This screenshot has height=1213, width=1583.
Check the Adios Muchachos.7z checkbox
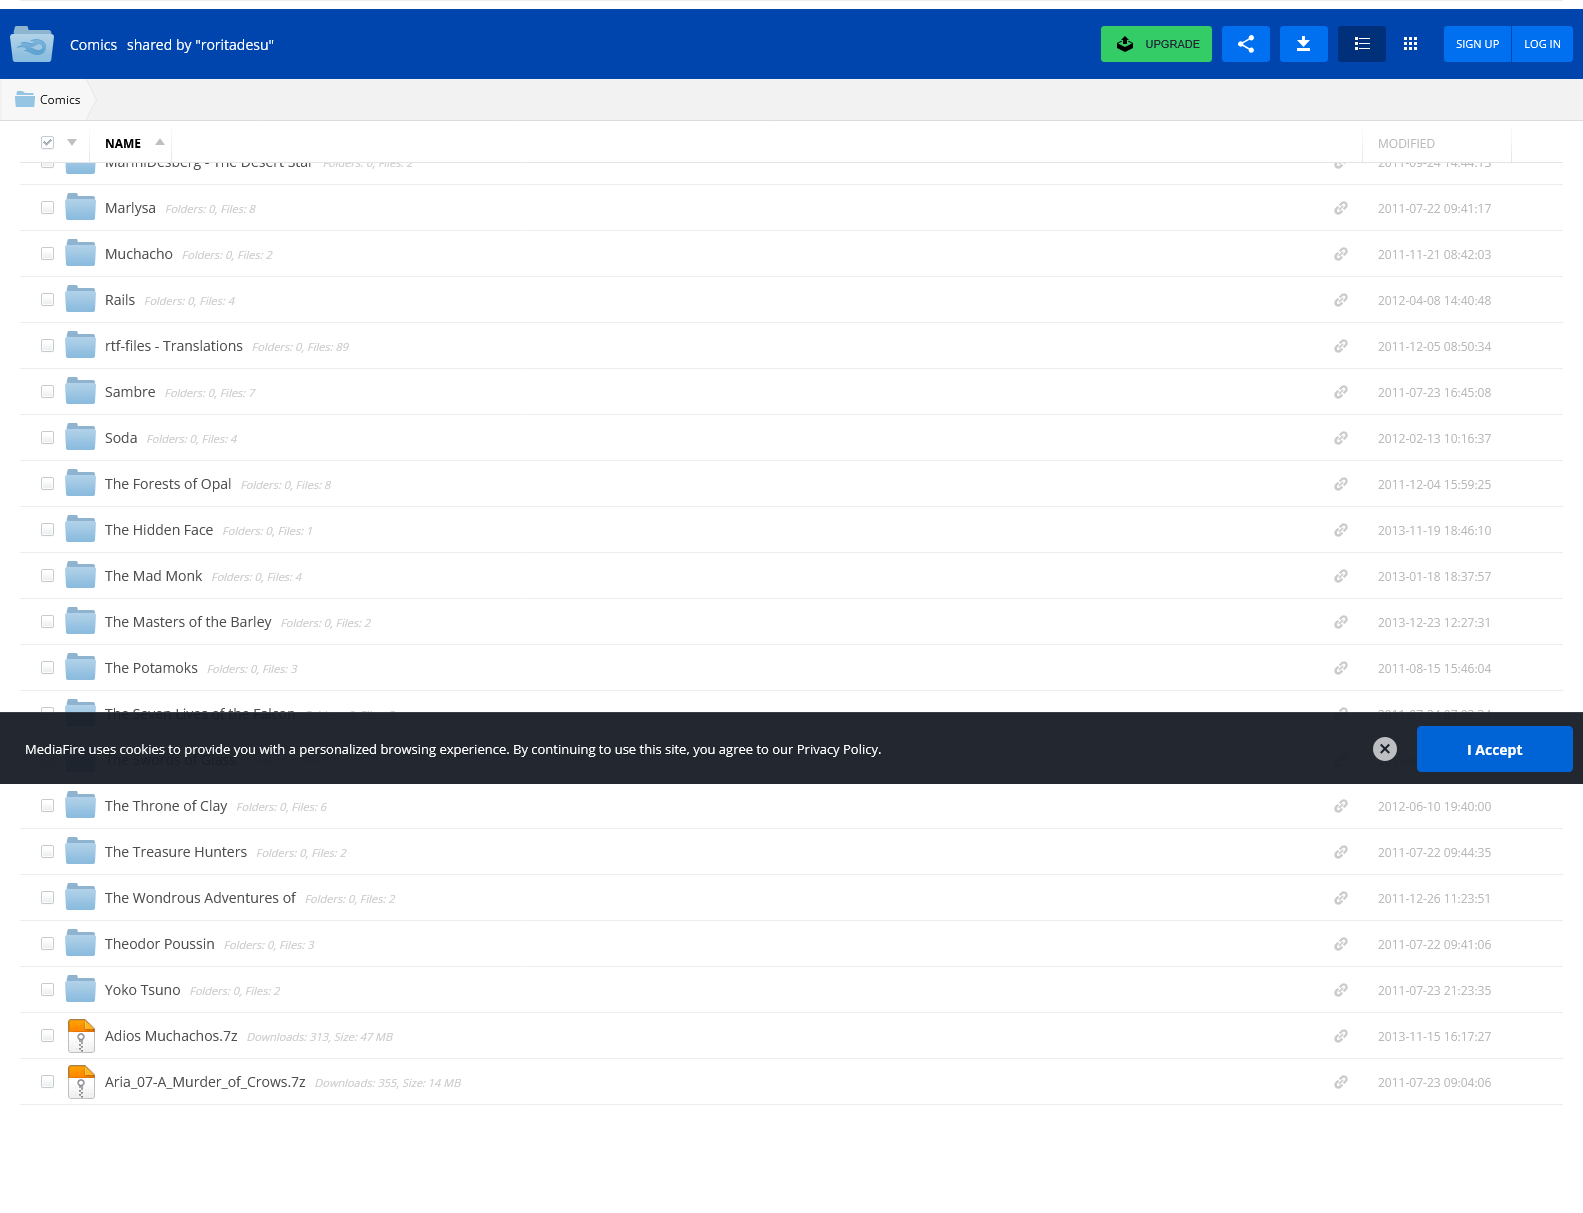[x=47, y=1036]
